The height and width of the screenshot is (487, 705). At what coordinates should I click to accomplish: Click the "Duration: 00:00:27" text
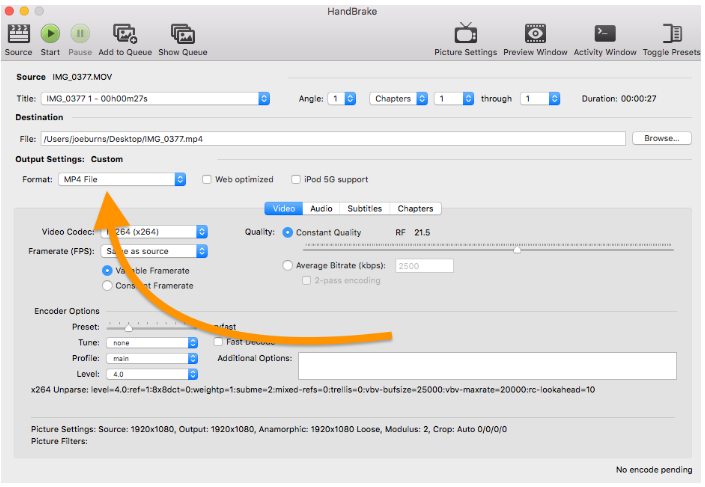click(x=619, y=98)
